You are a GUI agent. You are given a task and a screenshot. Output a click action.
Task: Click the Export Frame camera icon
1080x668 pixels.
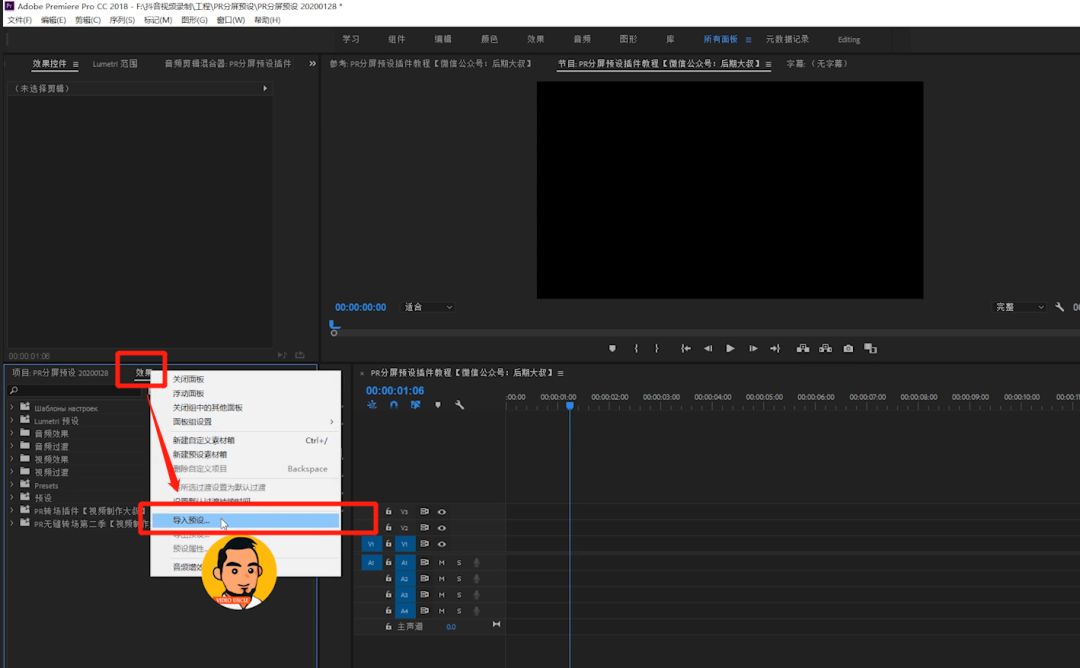click(848, 348)
